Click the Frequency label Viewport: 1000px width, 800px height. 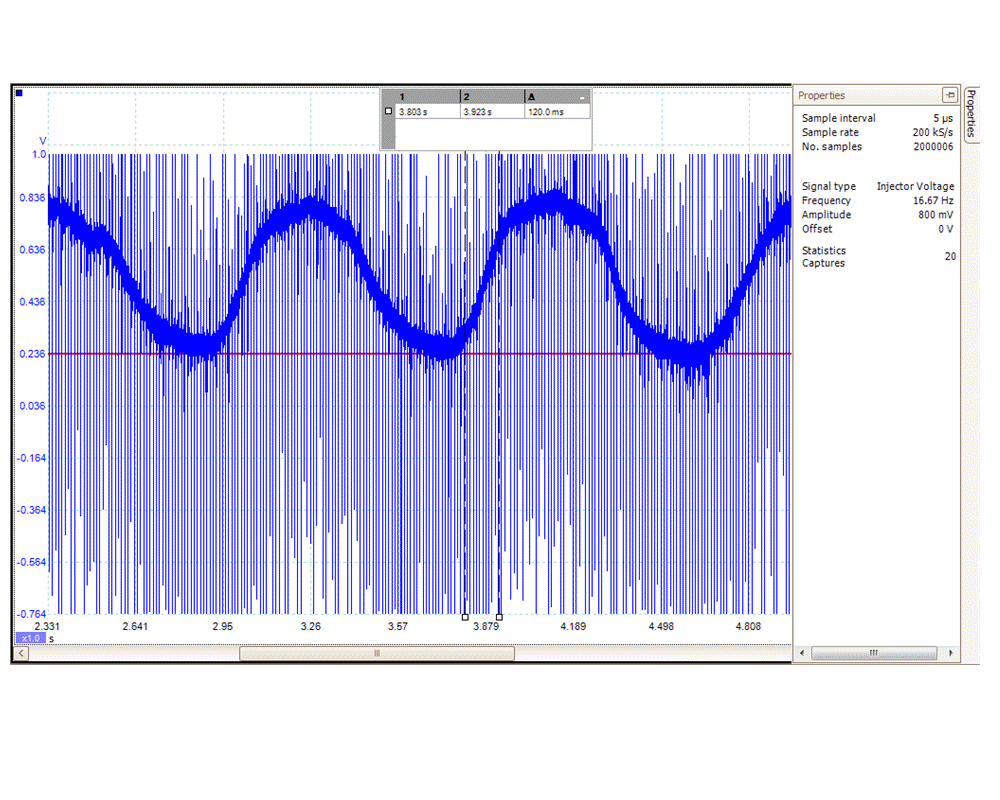click(827, 200)
